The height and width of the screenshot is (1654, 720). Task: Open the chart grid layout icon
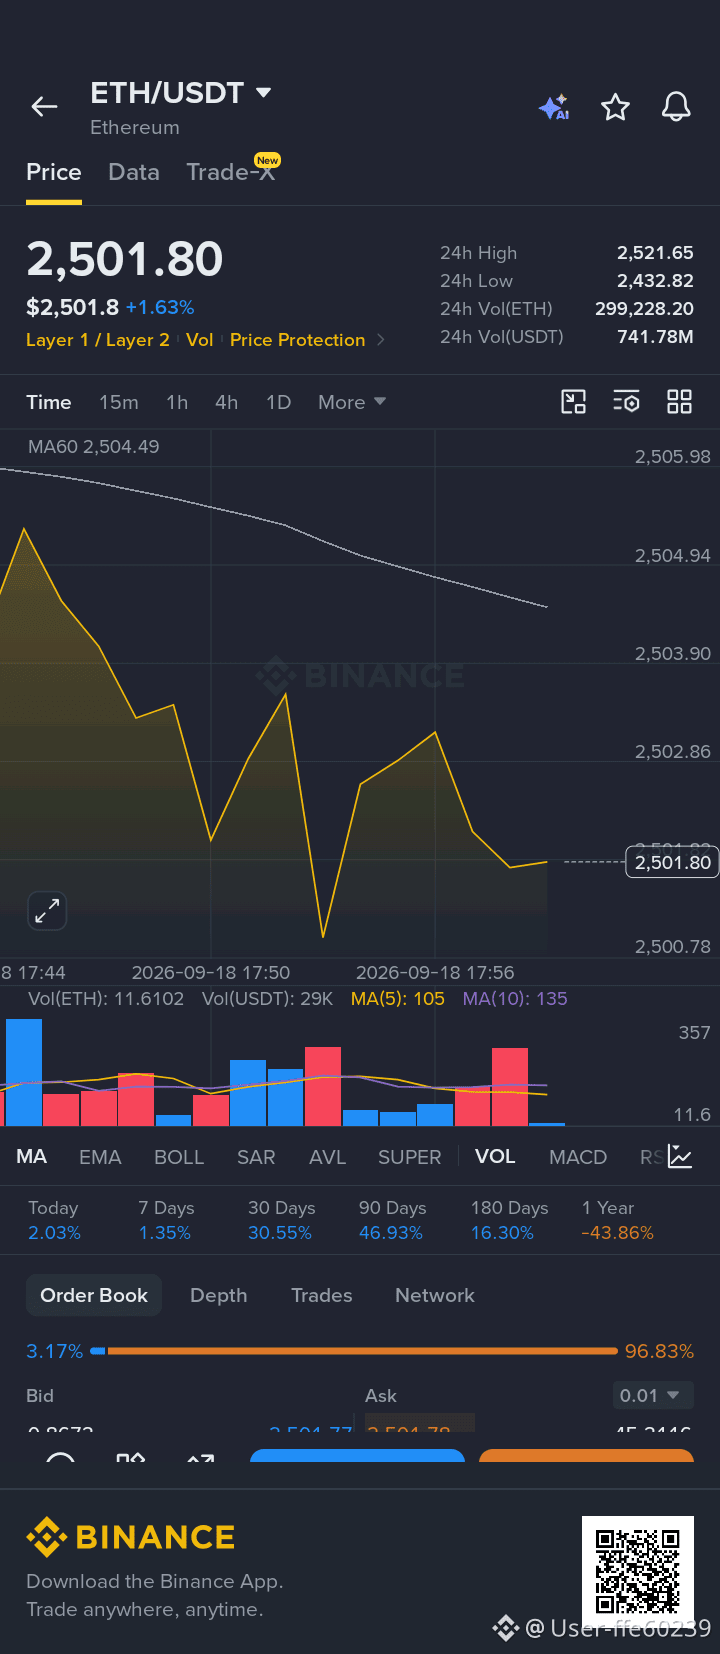pyautogui.click(x=679, y=402)
